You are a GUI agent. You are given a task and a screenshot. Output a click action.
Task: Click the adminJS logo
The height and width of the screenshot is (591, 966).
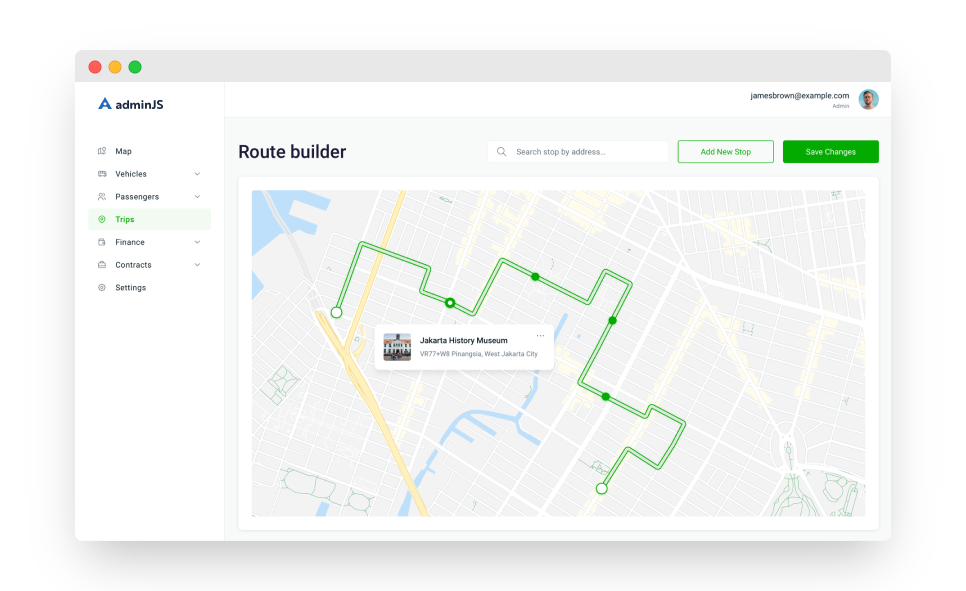click(131, 103)
